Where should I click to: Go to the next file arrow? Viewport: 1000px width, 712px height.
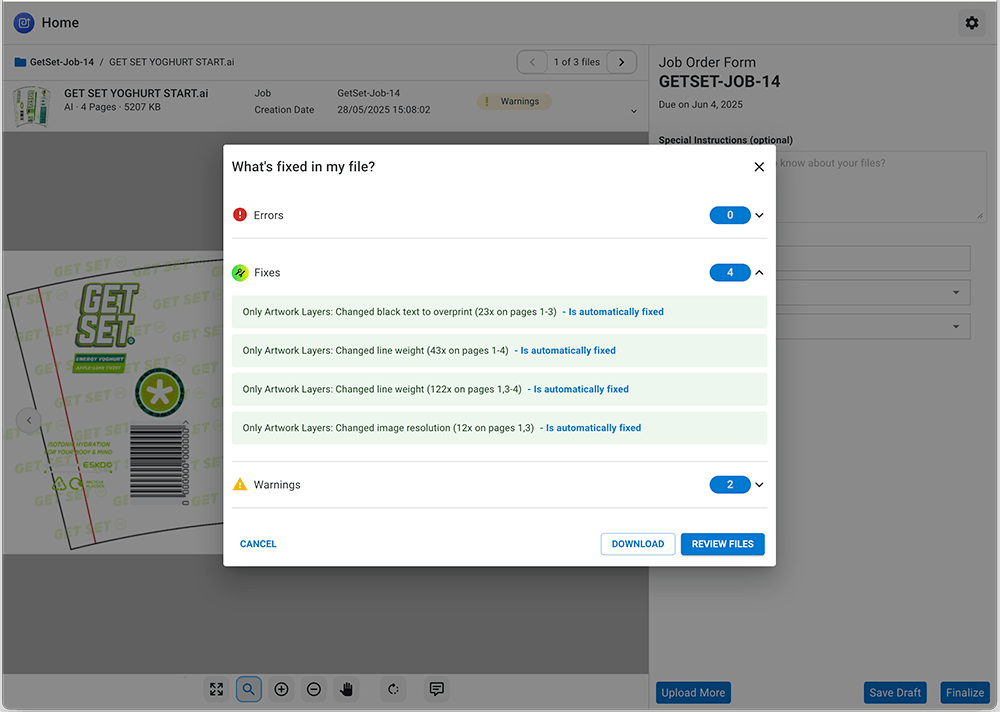[x=621, y=62]
